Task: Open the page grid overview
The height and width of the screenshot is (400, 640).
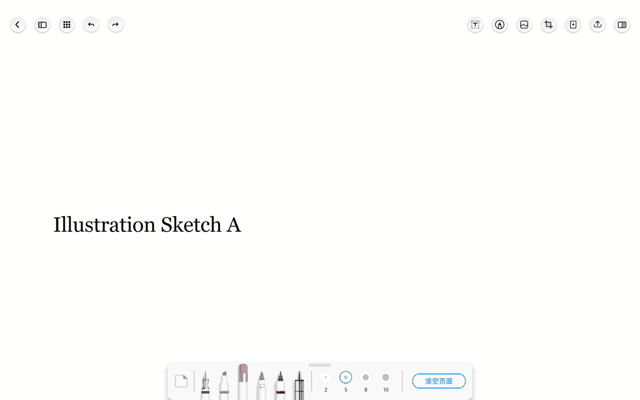Action: [67, 25]
